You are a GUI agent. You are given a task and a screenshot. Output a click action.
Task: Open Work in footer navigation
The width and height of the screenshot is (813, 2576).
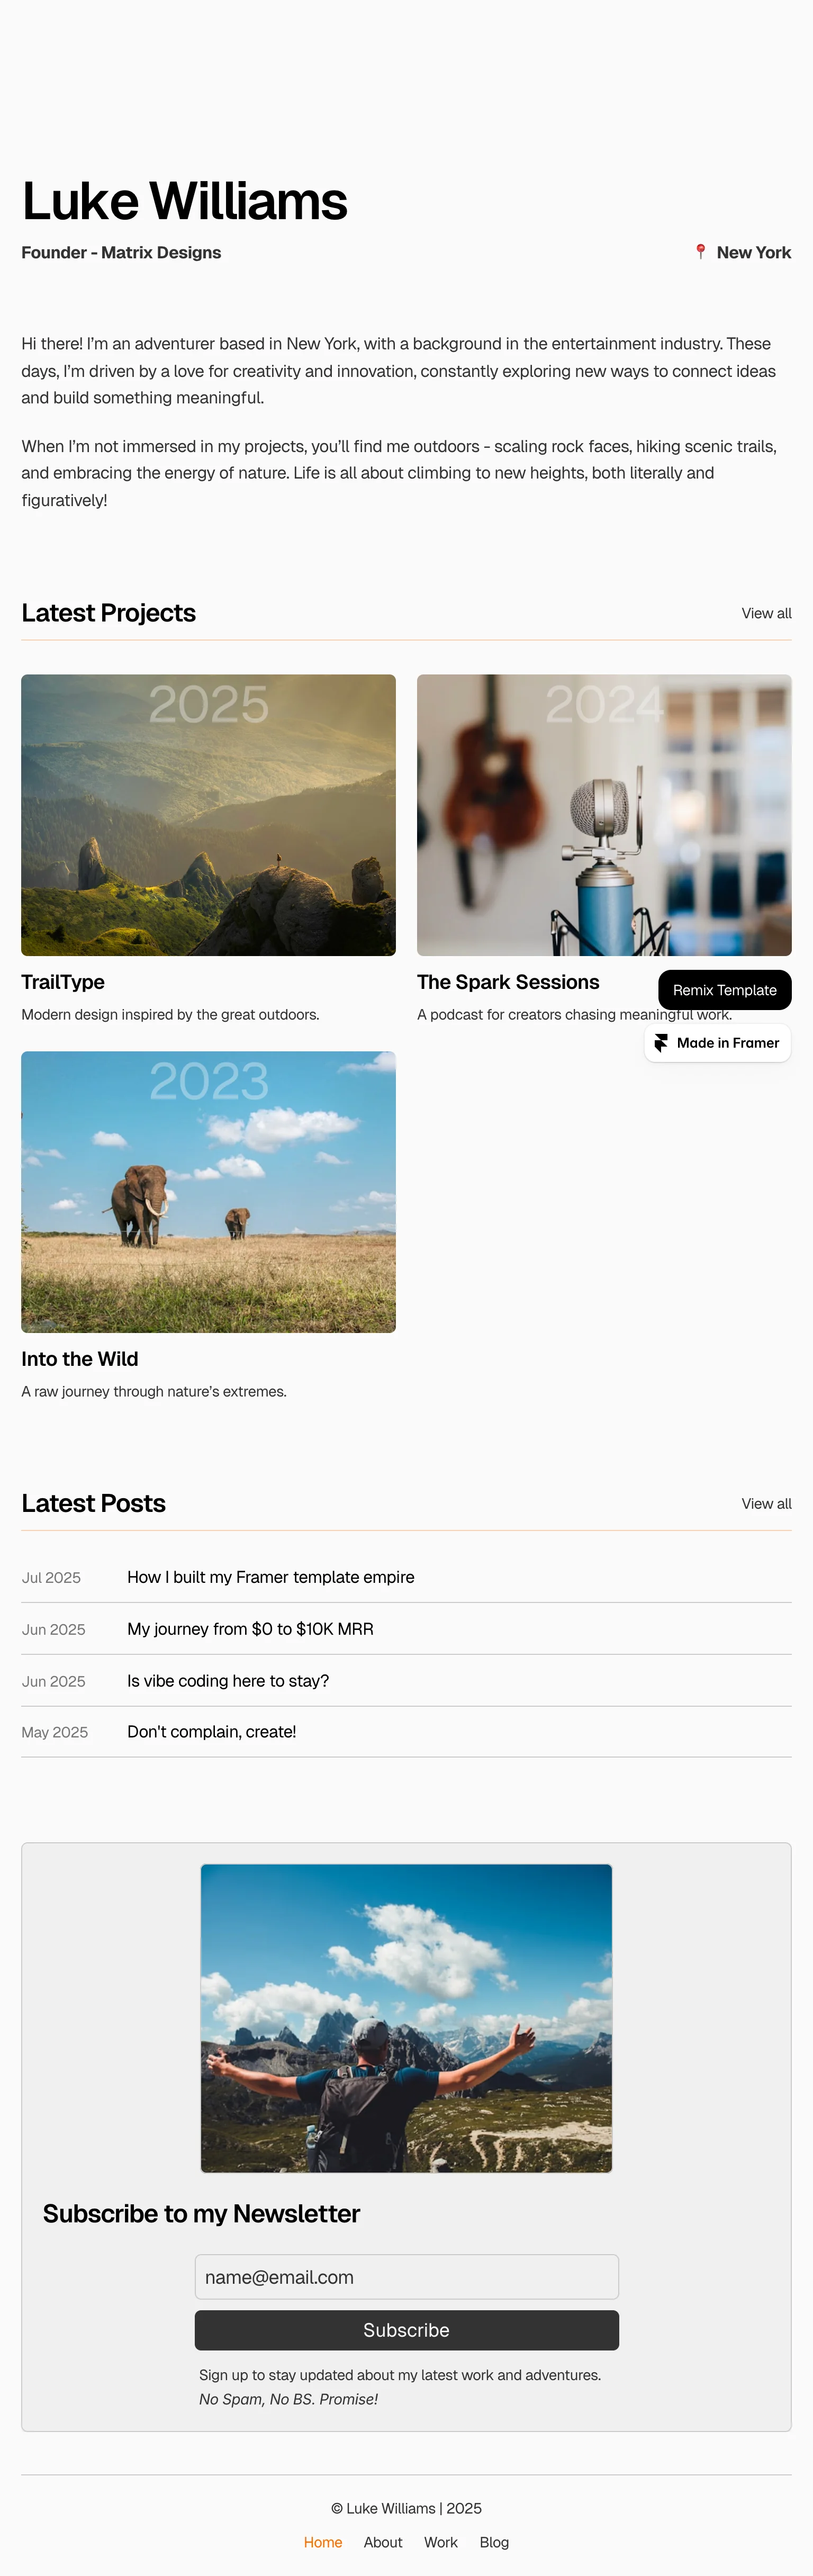pyautogui.click(x=441, y=2542)
